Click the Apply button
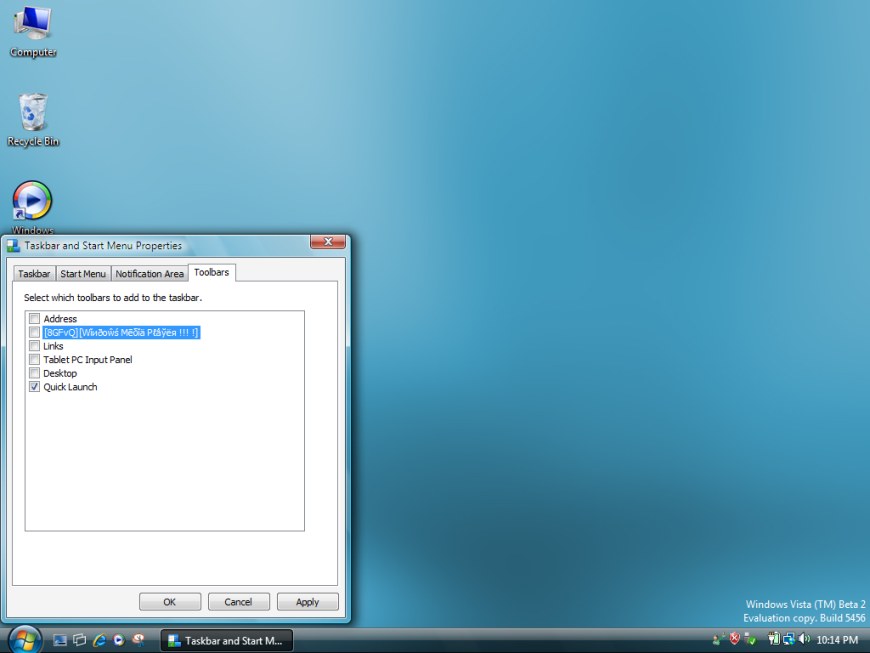Screen dimensions: 870x653 coord(307,602)
